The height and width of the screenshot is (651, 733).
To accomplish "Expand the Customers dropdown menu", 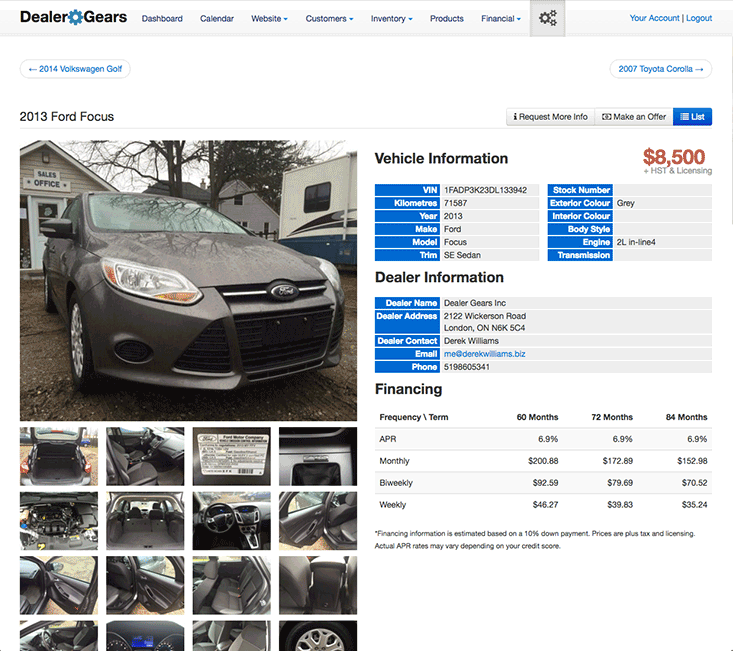I will click(x=329, y=19).
